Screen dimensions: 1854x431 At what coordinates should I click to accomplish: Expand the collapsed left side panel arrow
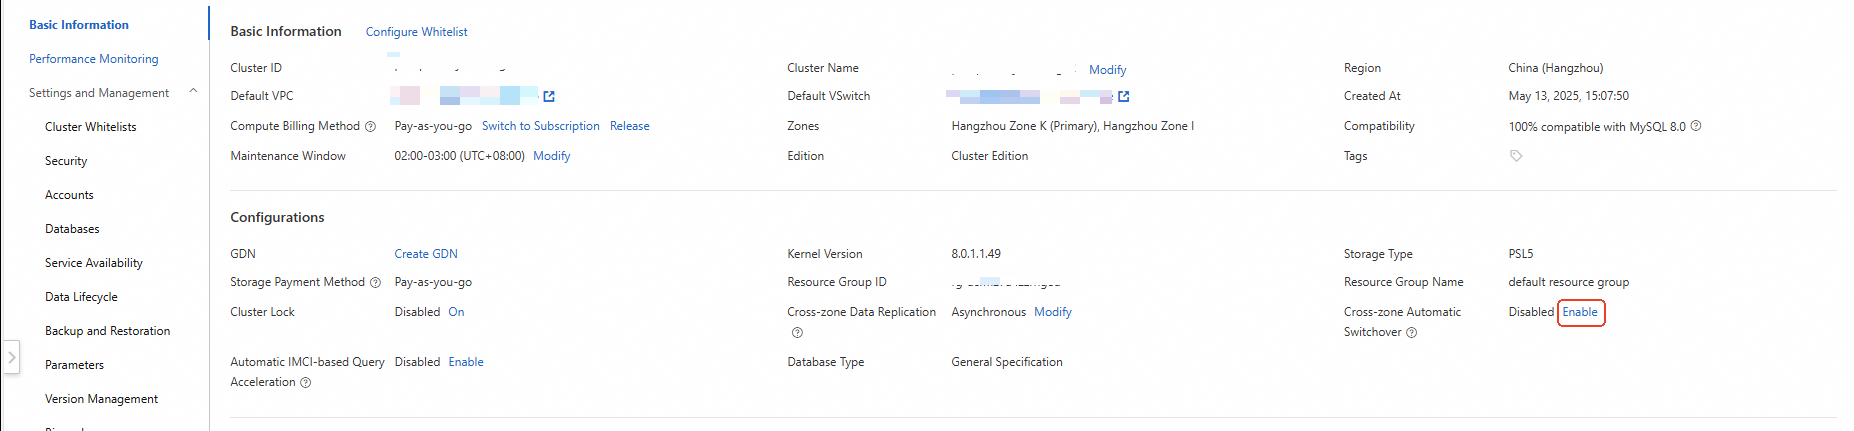[x=11, y=356]
